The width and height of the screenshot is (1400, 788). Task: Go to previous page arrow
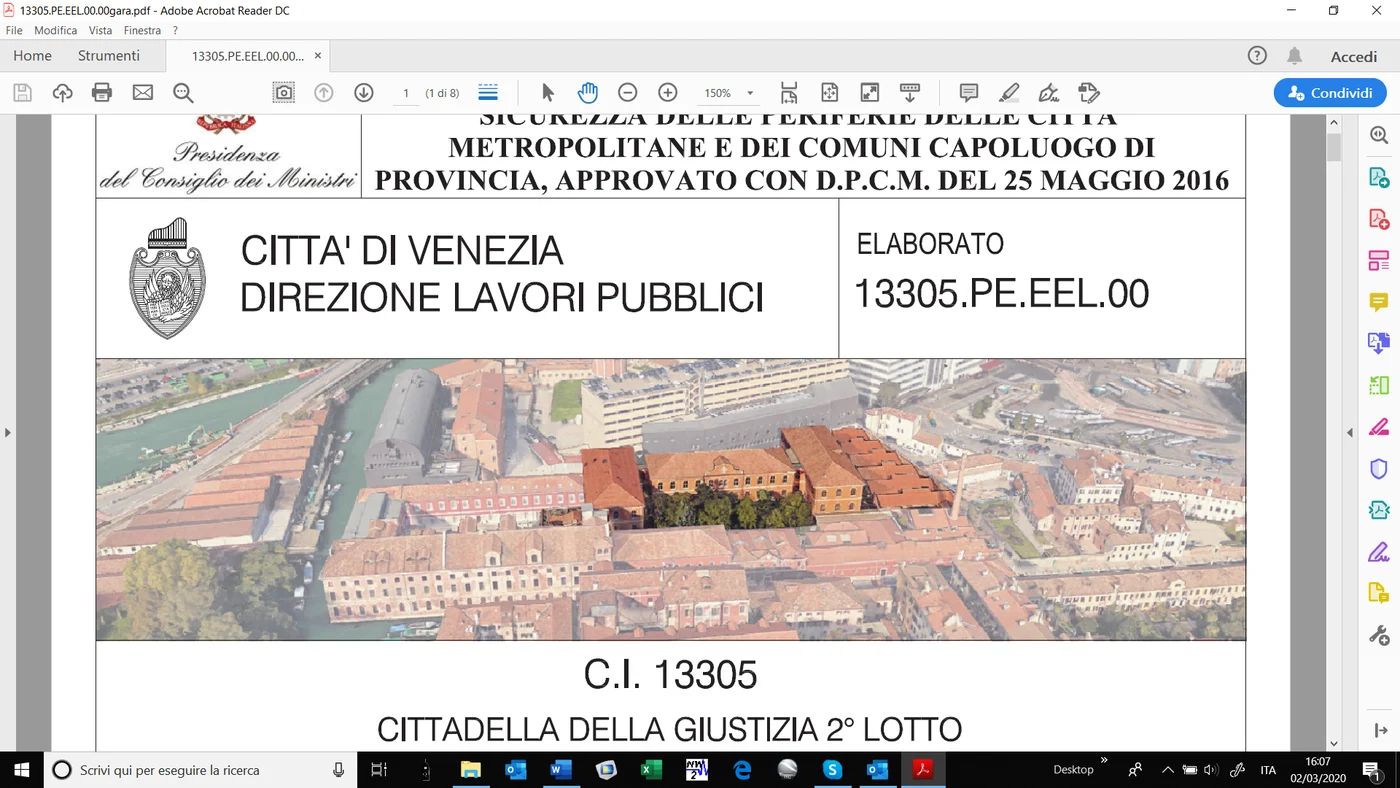pyautogui.click(x=323, y=93)
